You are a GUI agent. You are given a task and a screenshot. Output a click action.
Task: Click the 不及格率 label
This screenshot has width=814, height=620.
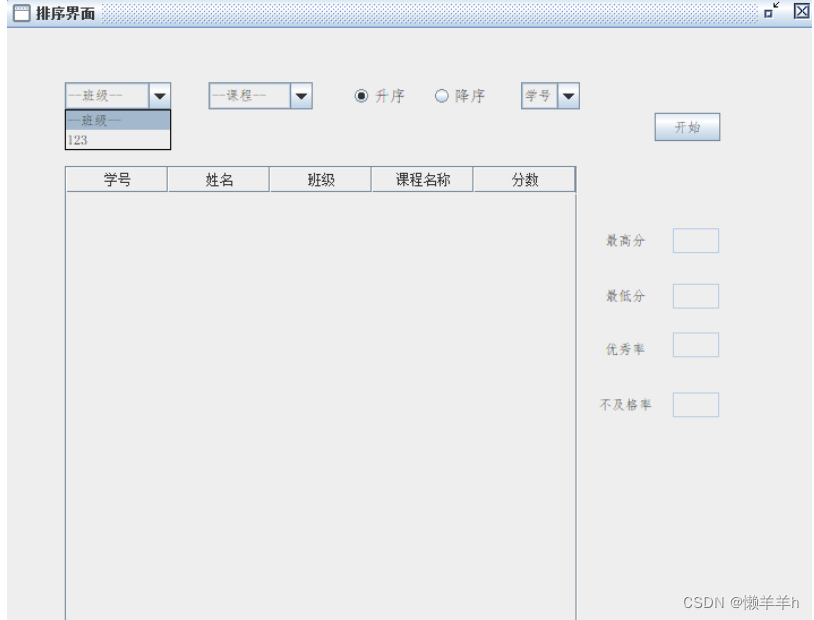pyautogui.click(x=626, y=405)
